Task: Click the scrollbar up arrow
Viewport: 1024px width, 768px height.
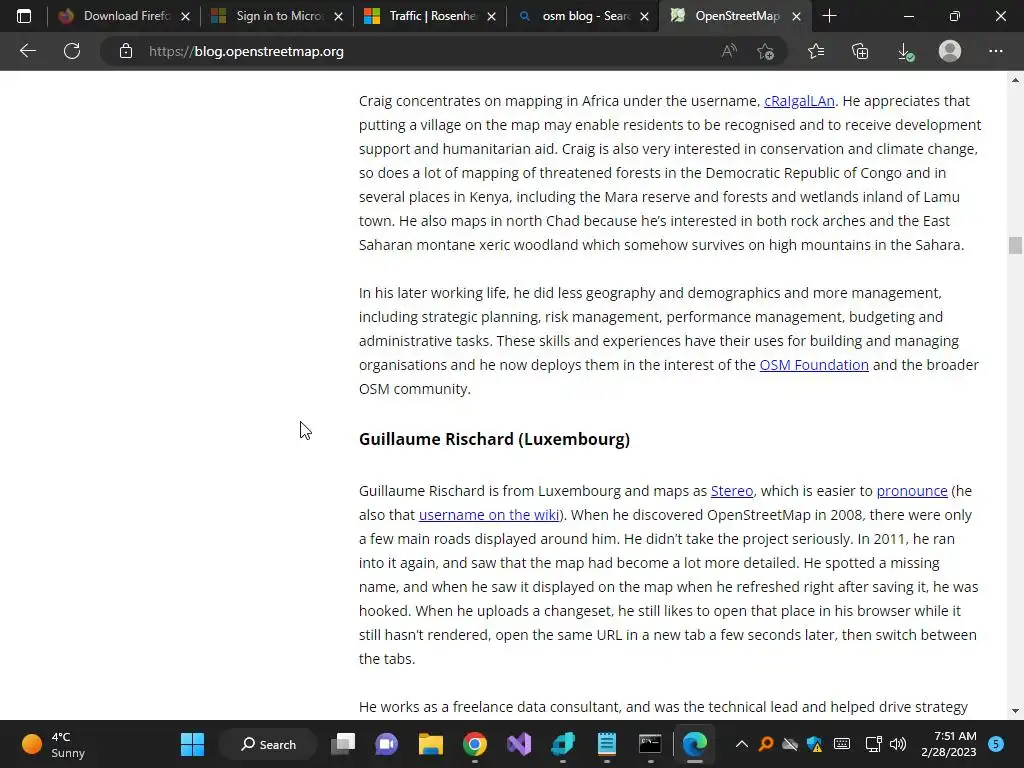Action: coord(1015,80)
